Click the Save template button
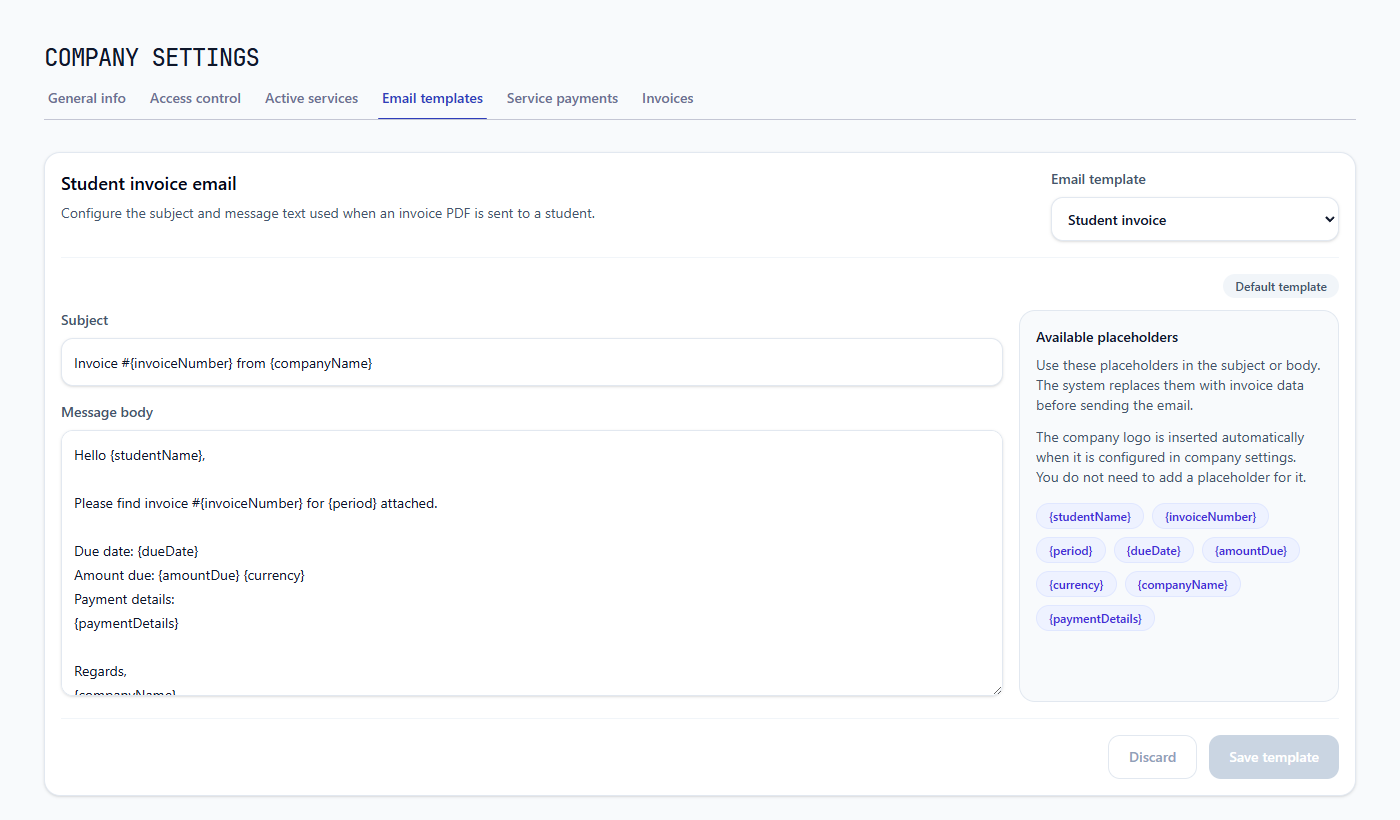The image size is (1400, 820). click(x=1273, y=757)
